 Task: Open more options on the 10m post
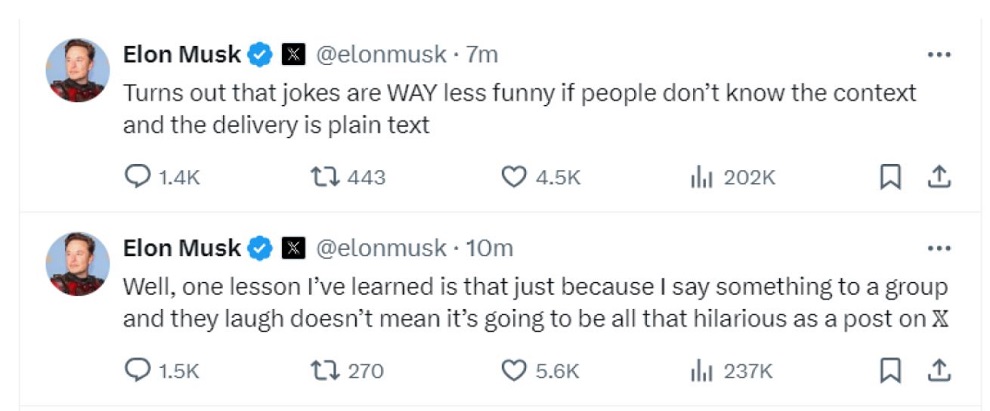938,248
